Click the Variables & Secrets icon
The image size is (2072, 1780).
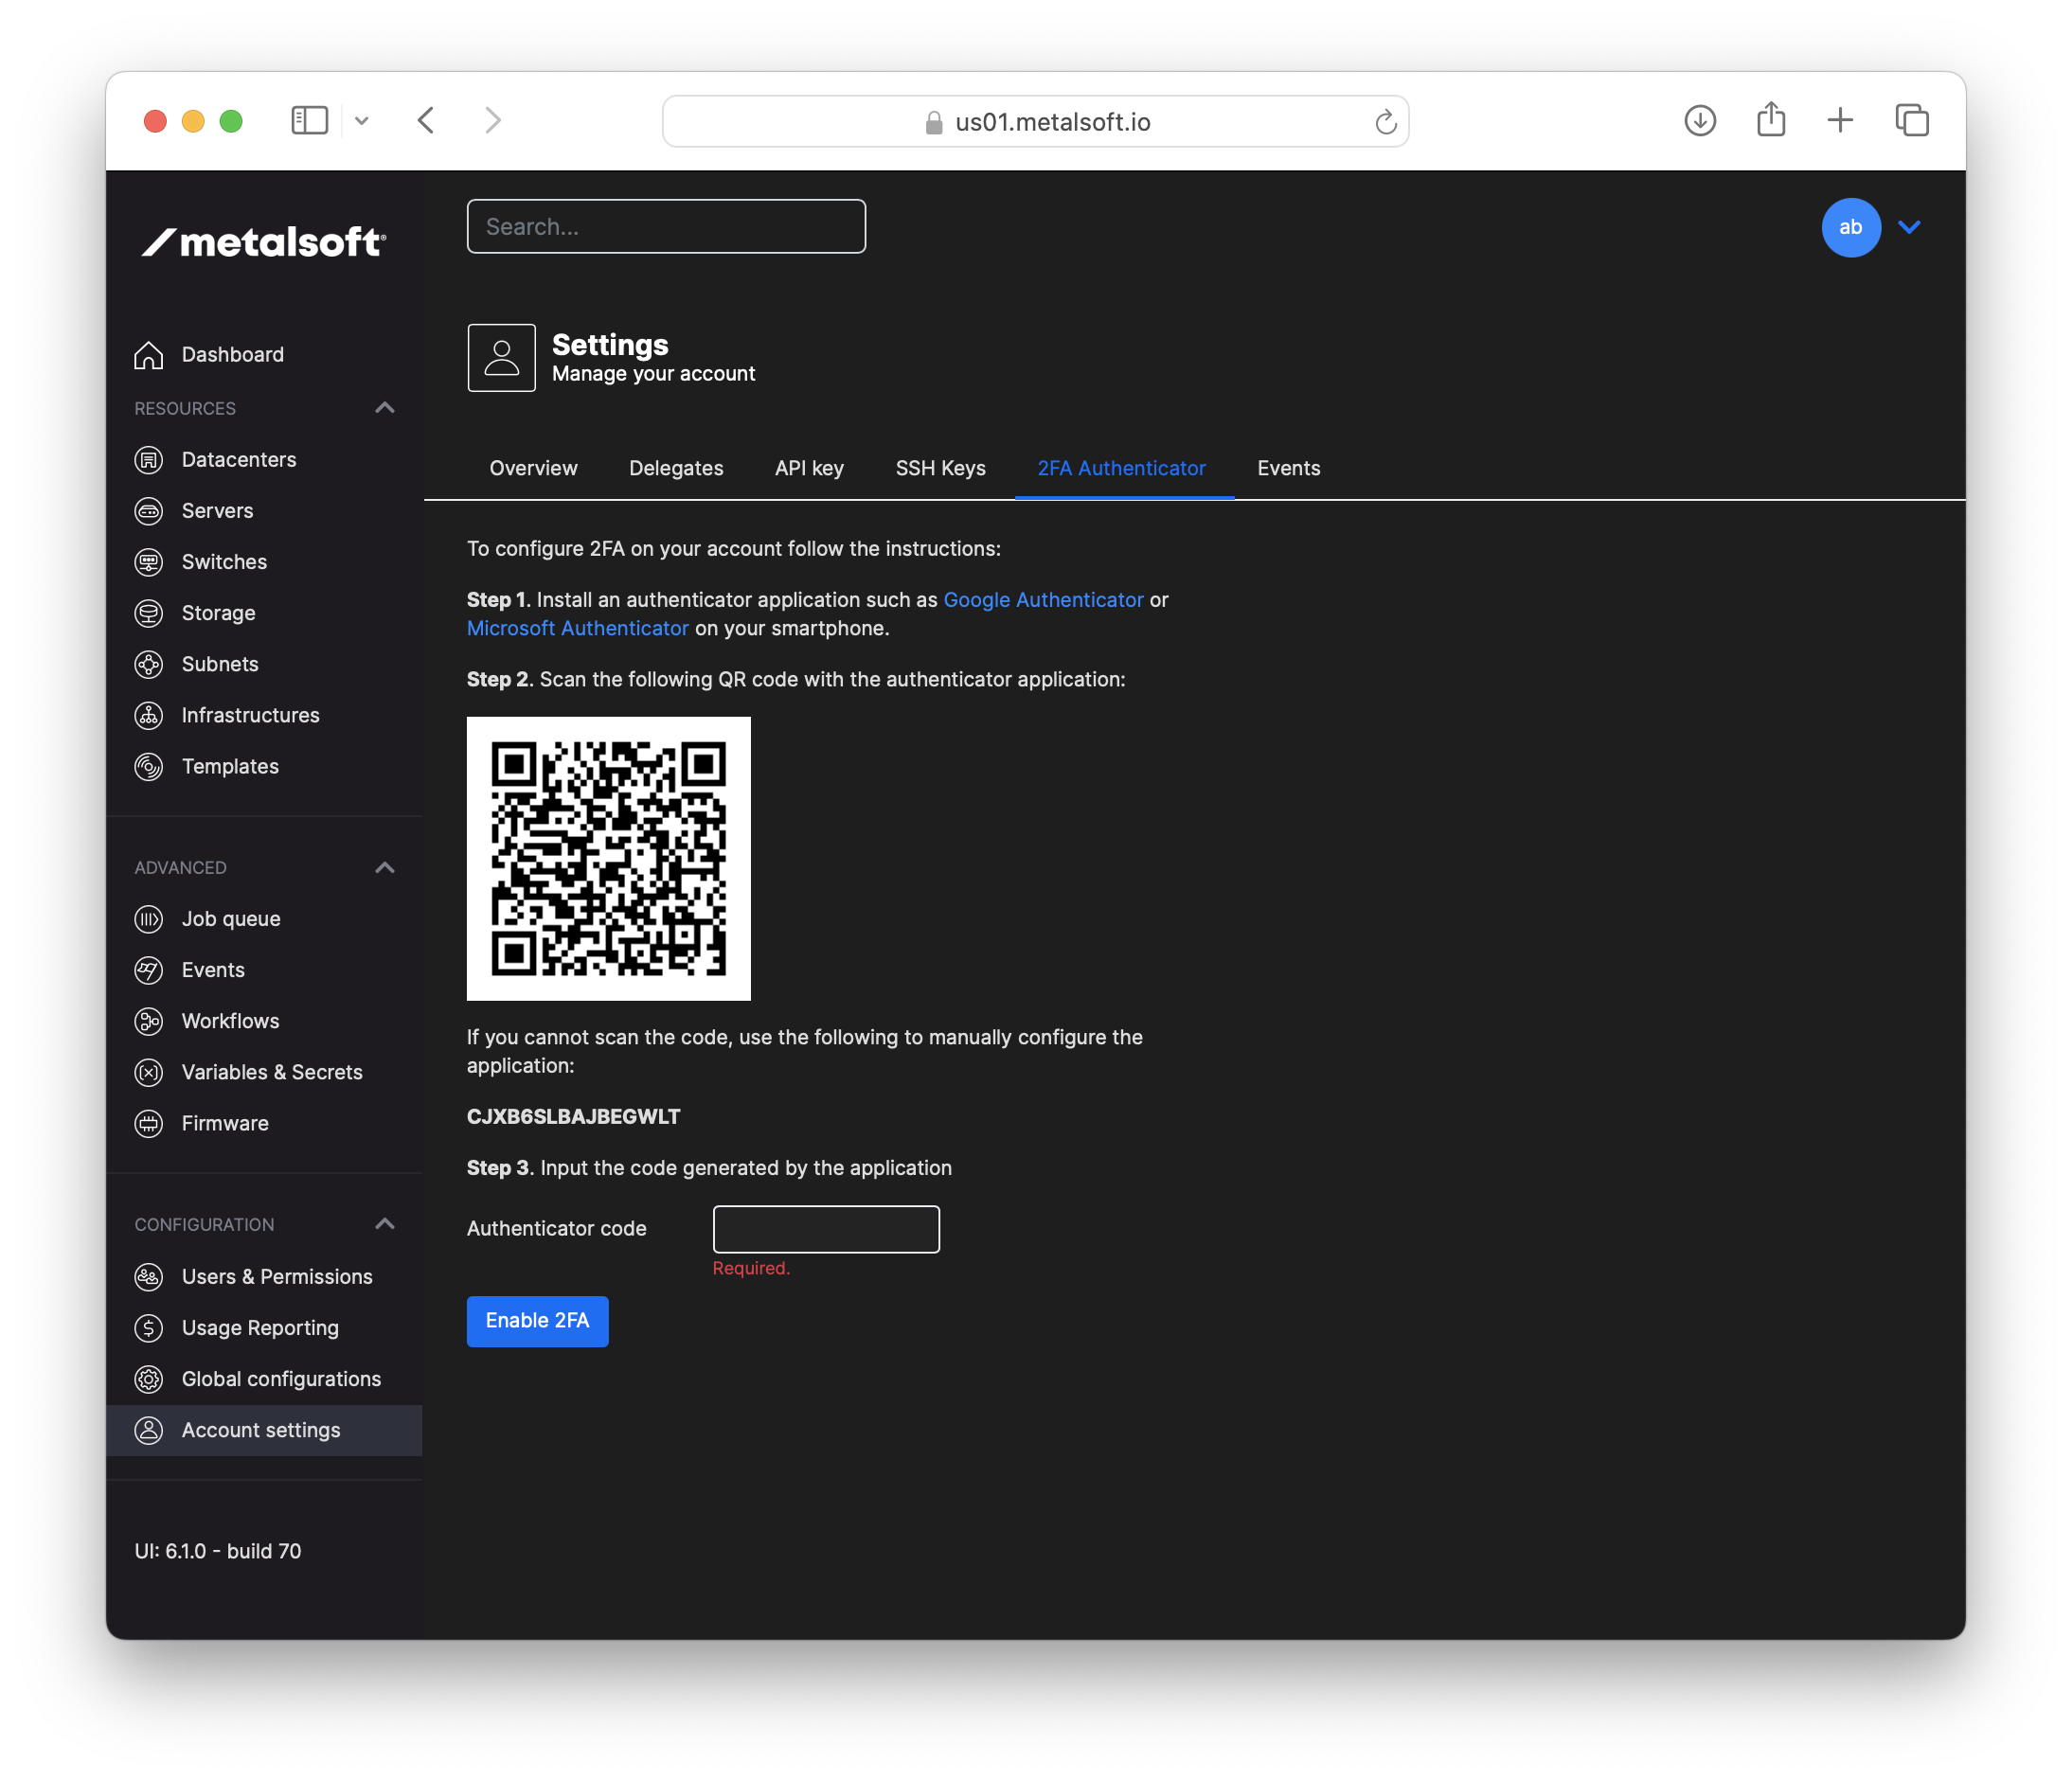click(x=149, y=1072)
